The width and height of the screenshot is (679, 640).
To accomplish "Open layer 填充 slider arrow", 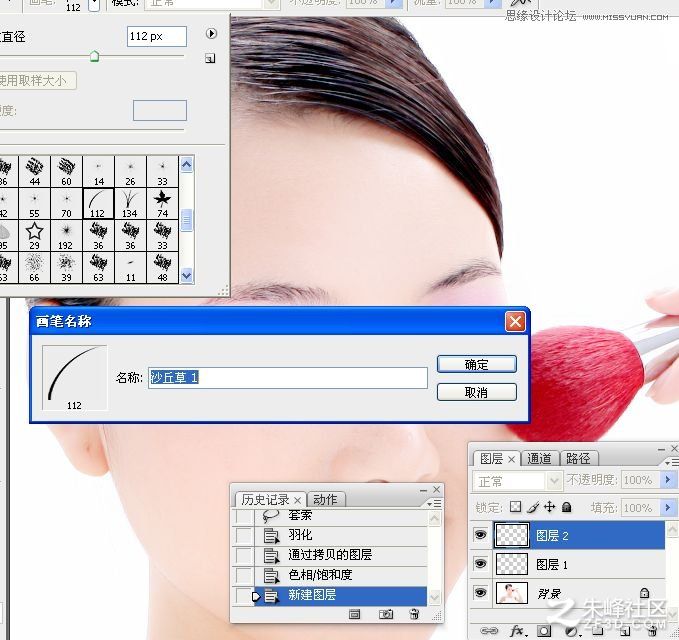I will coord(668,507).
